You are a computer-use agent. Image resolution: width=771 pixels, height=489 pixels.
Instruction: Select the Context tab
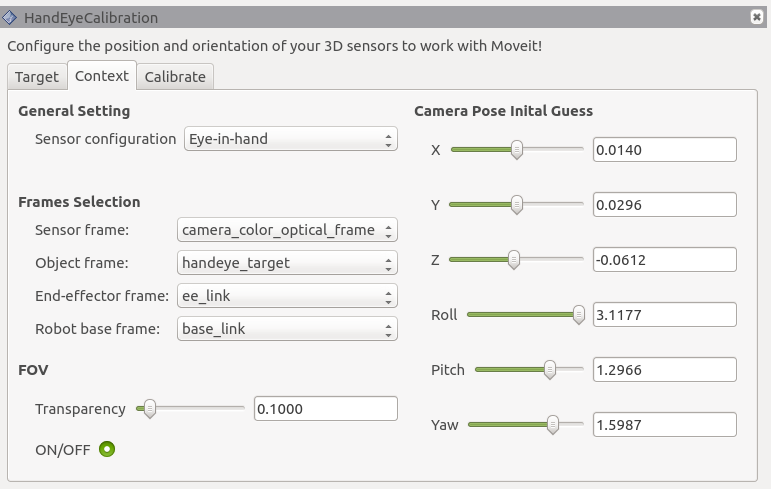pyautogui.click(x=102, y=76)
